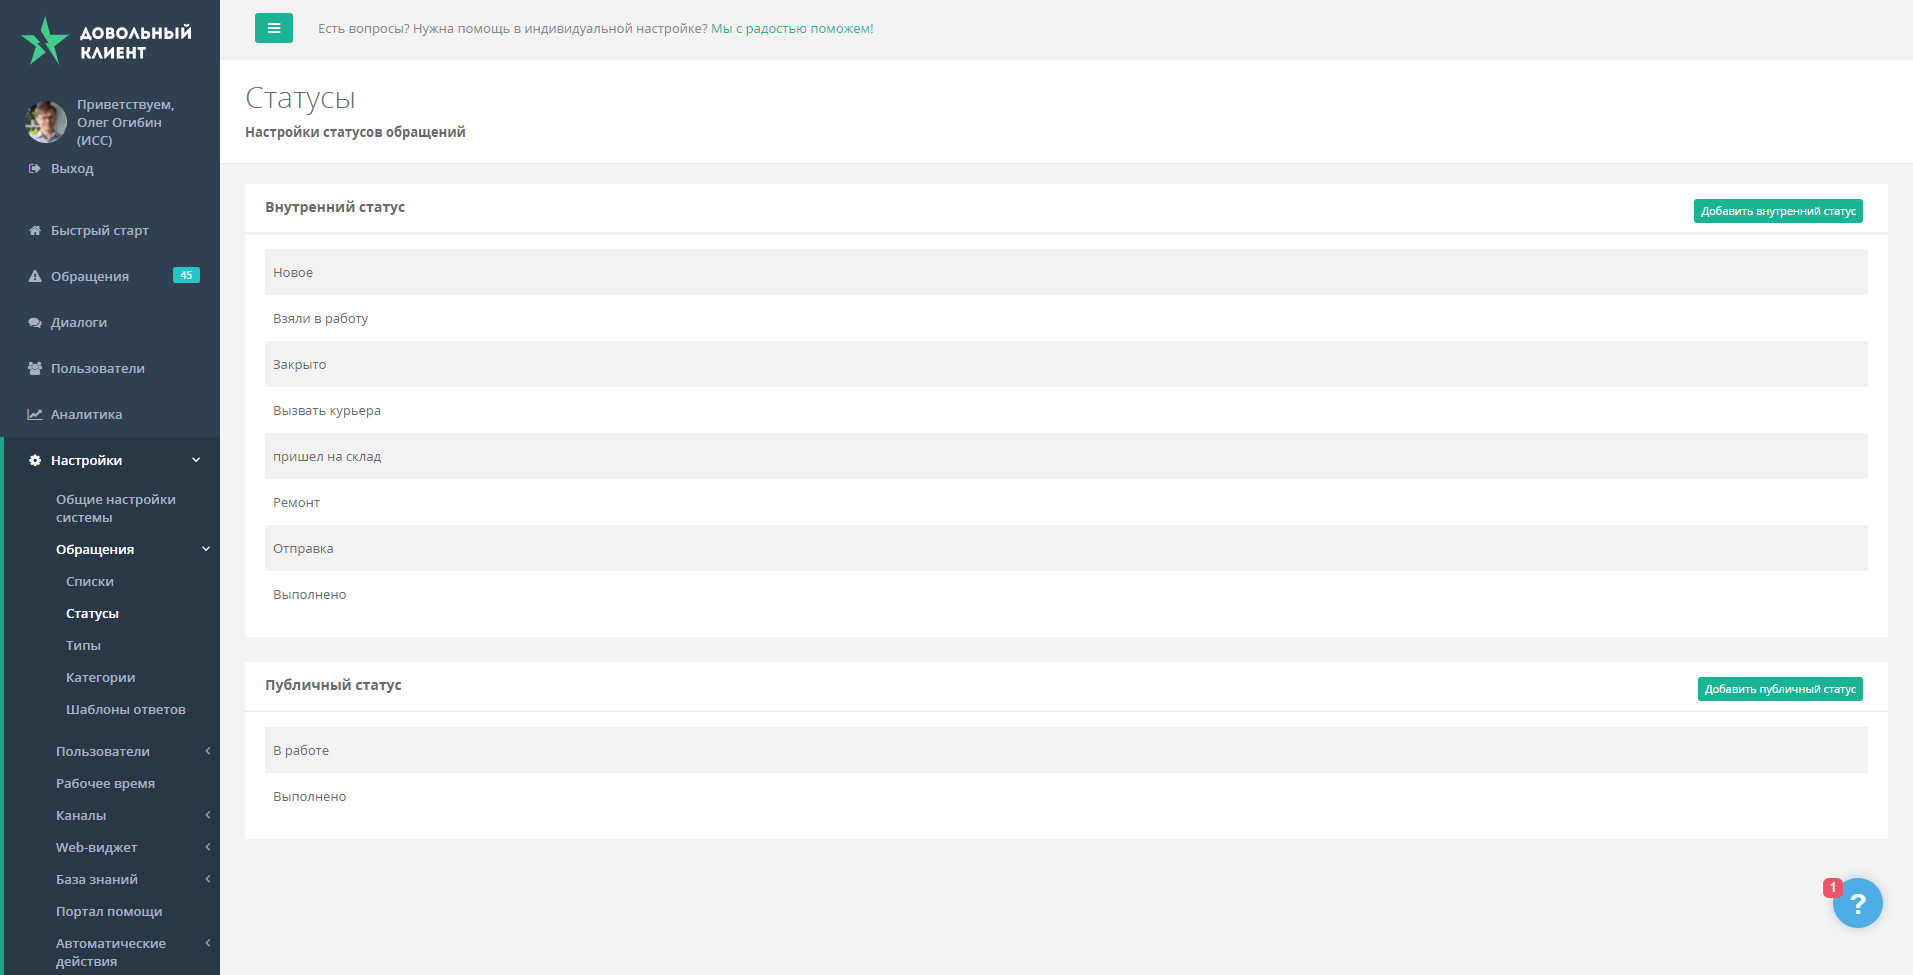Select the internal Выполнено status row
The width and height of the screenshot is (1913, 975).
click(x=1066, y=594)
